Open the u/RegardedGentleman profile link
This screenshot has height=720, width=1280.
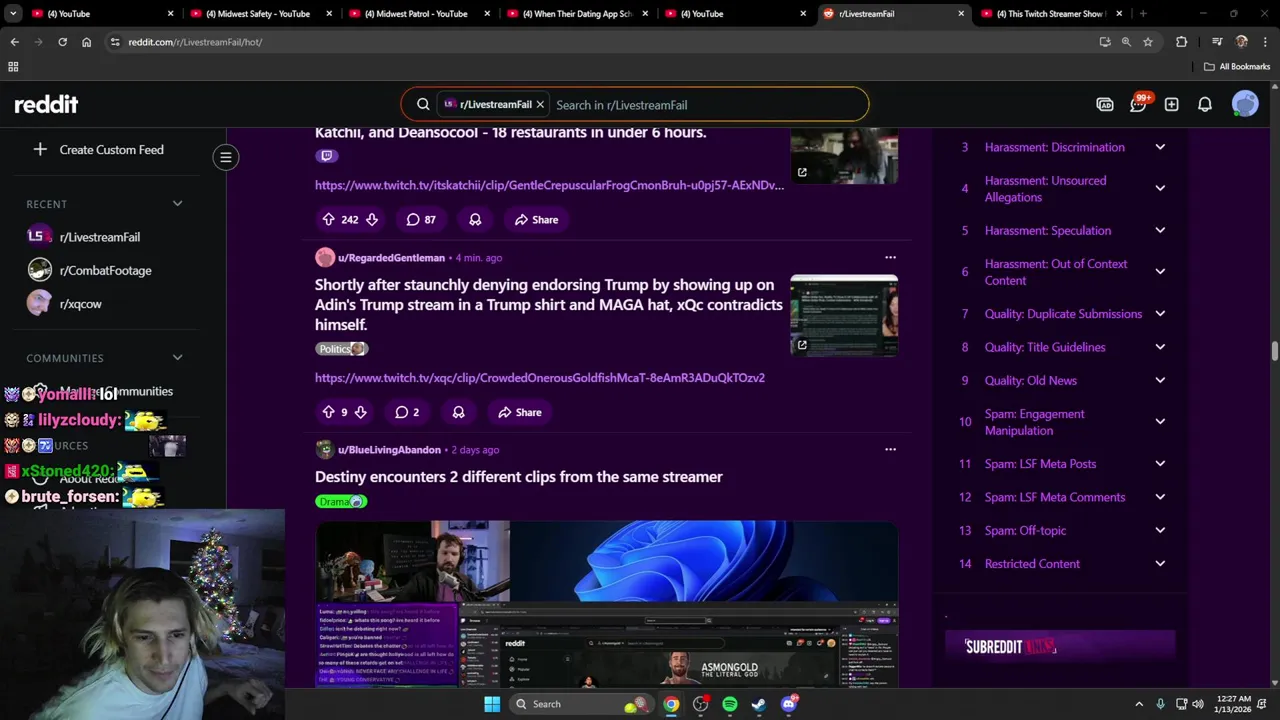click(391, 258)
